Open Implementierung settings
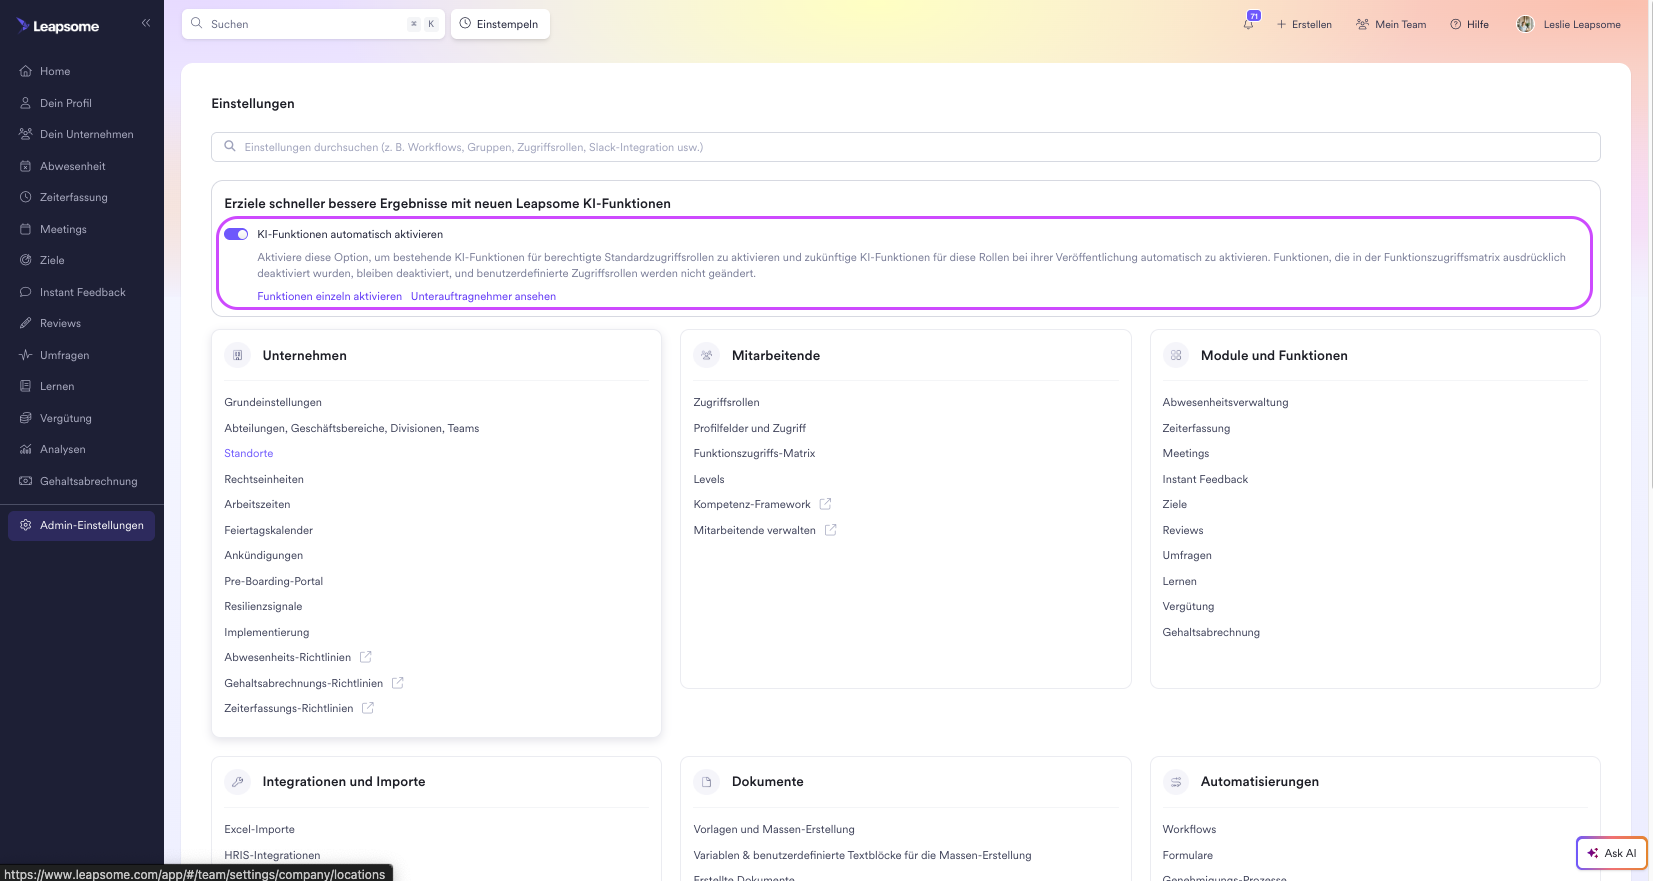This screenshot has height=881, width=1653. 266,632
